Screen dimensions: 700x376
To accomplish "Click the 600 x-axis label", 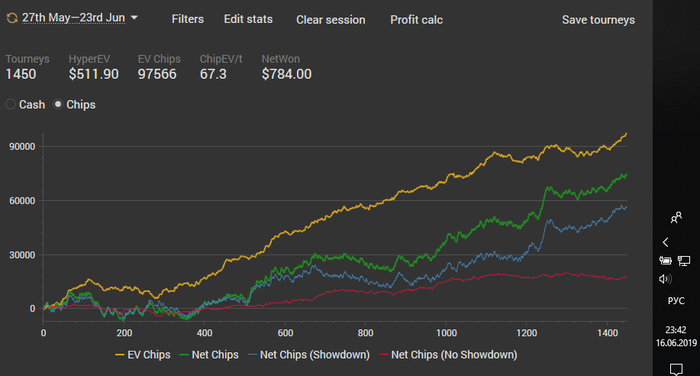I will point(285,333).
